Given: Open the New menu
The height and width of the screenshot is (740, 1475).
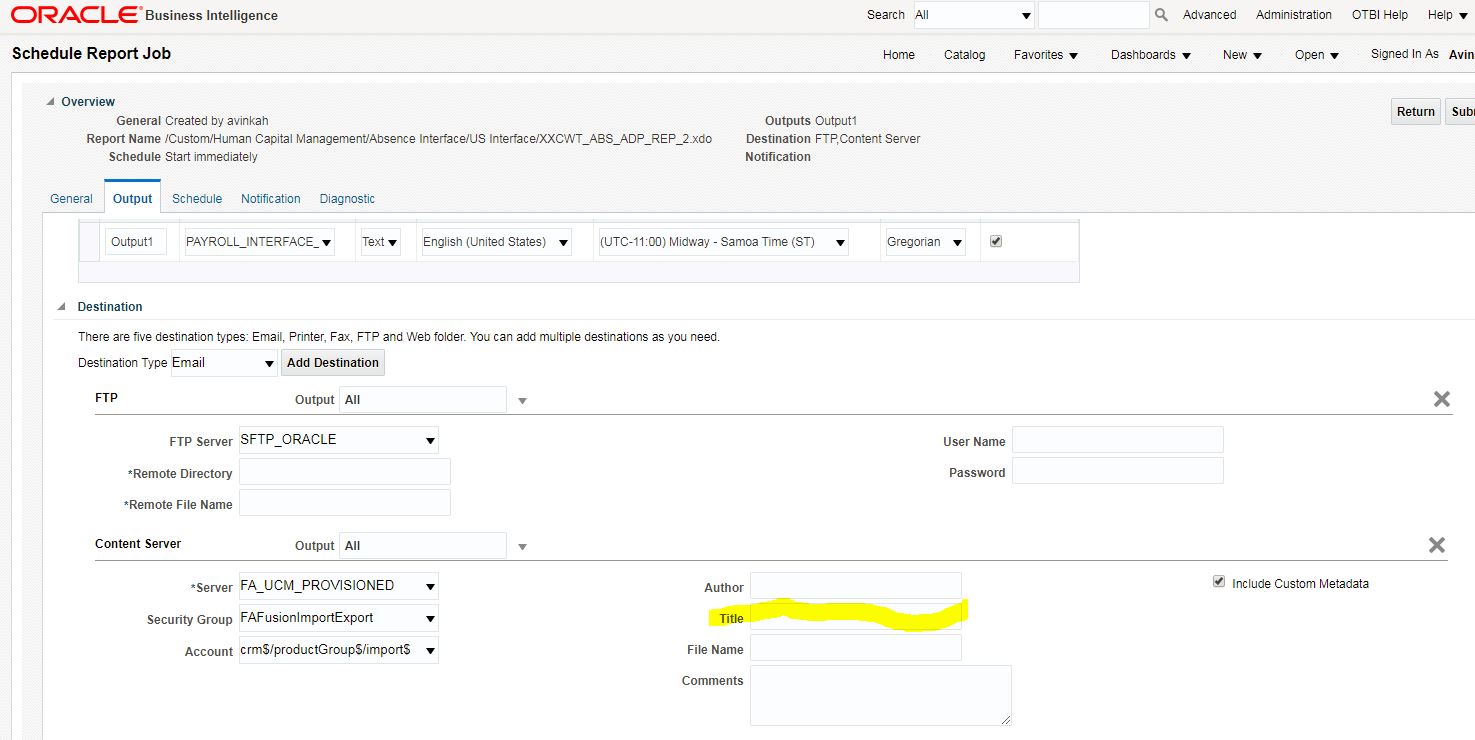Looking at the screenshot, I should (x=1243, y=55).
